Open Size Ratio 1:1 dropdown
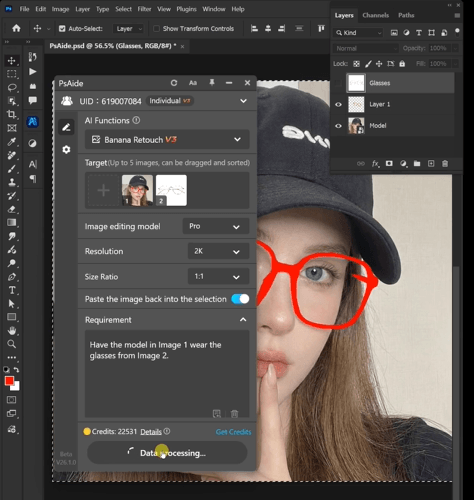 tap(218, 276)
